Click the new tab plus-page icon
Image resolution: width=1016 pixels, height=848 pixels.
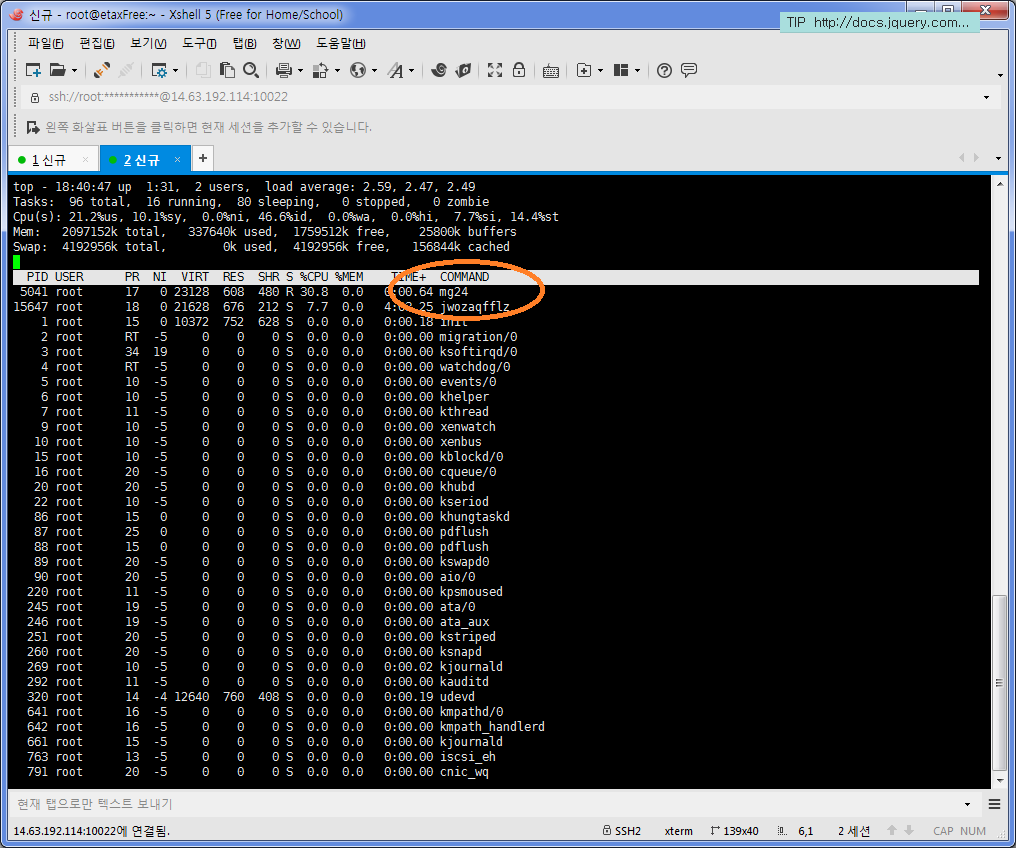click(x=584, y=70)
